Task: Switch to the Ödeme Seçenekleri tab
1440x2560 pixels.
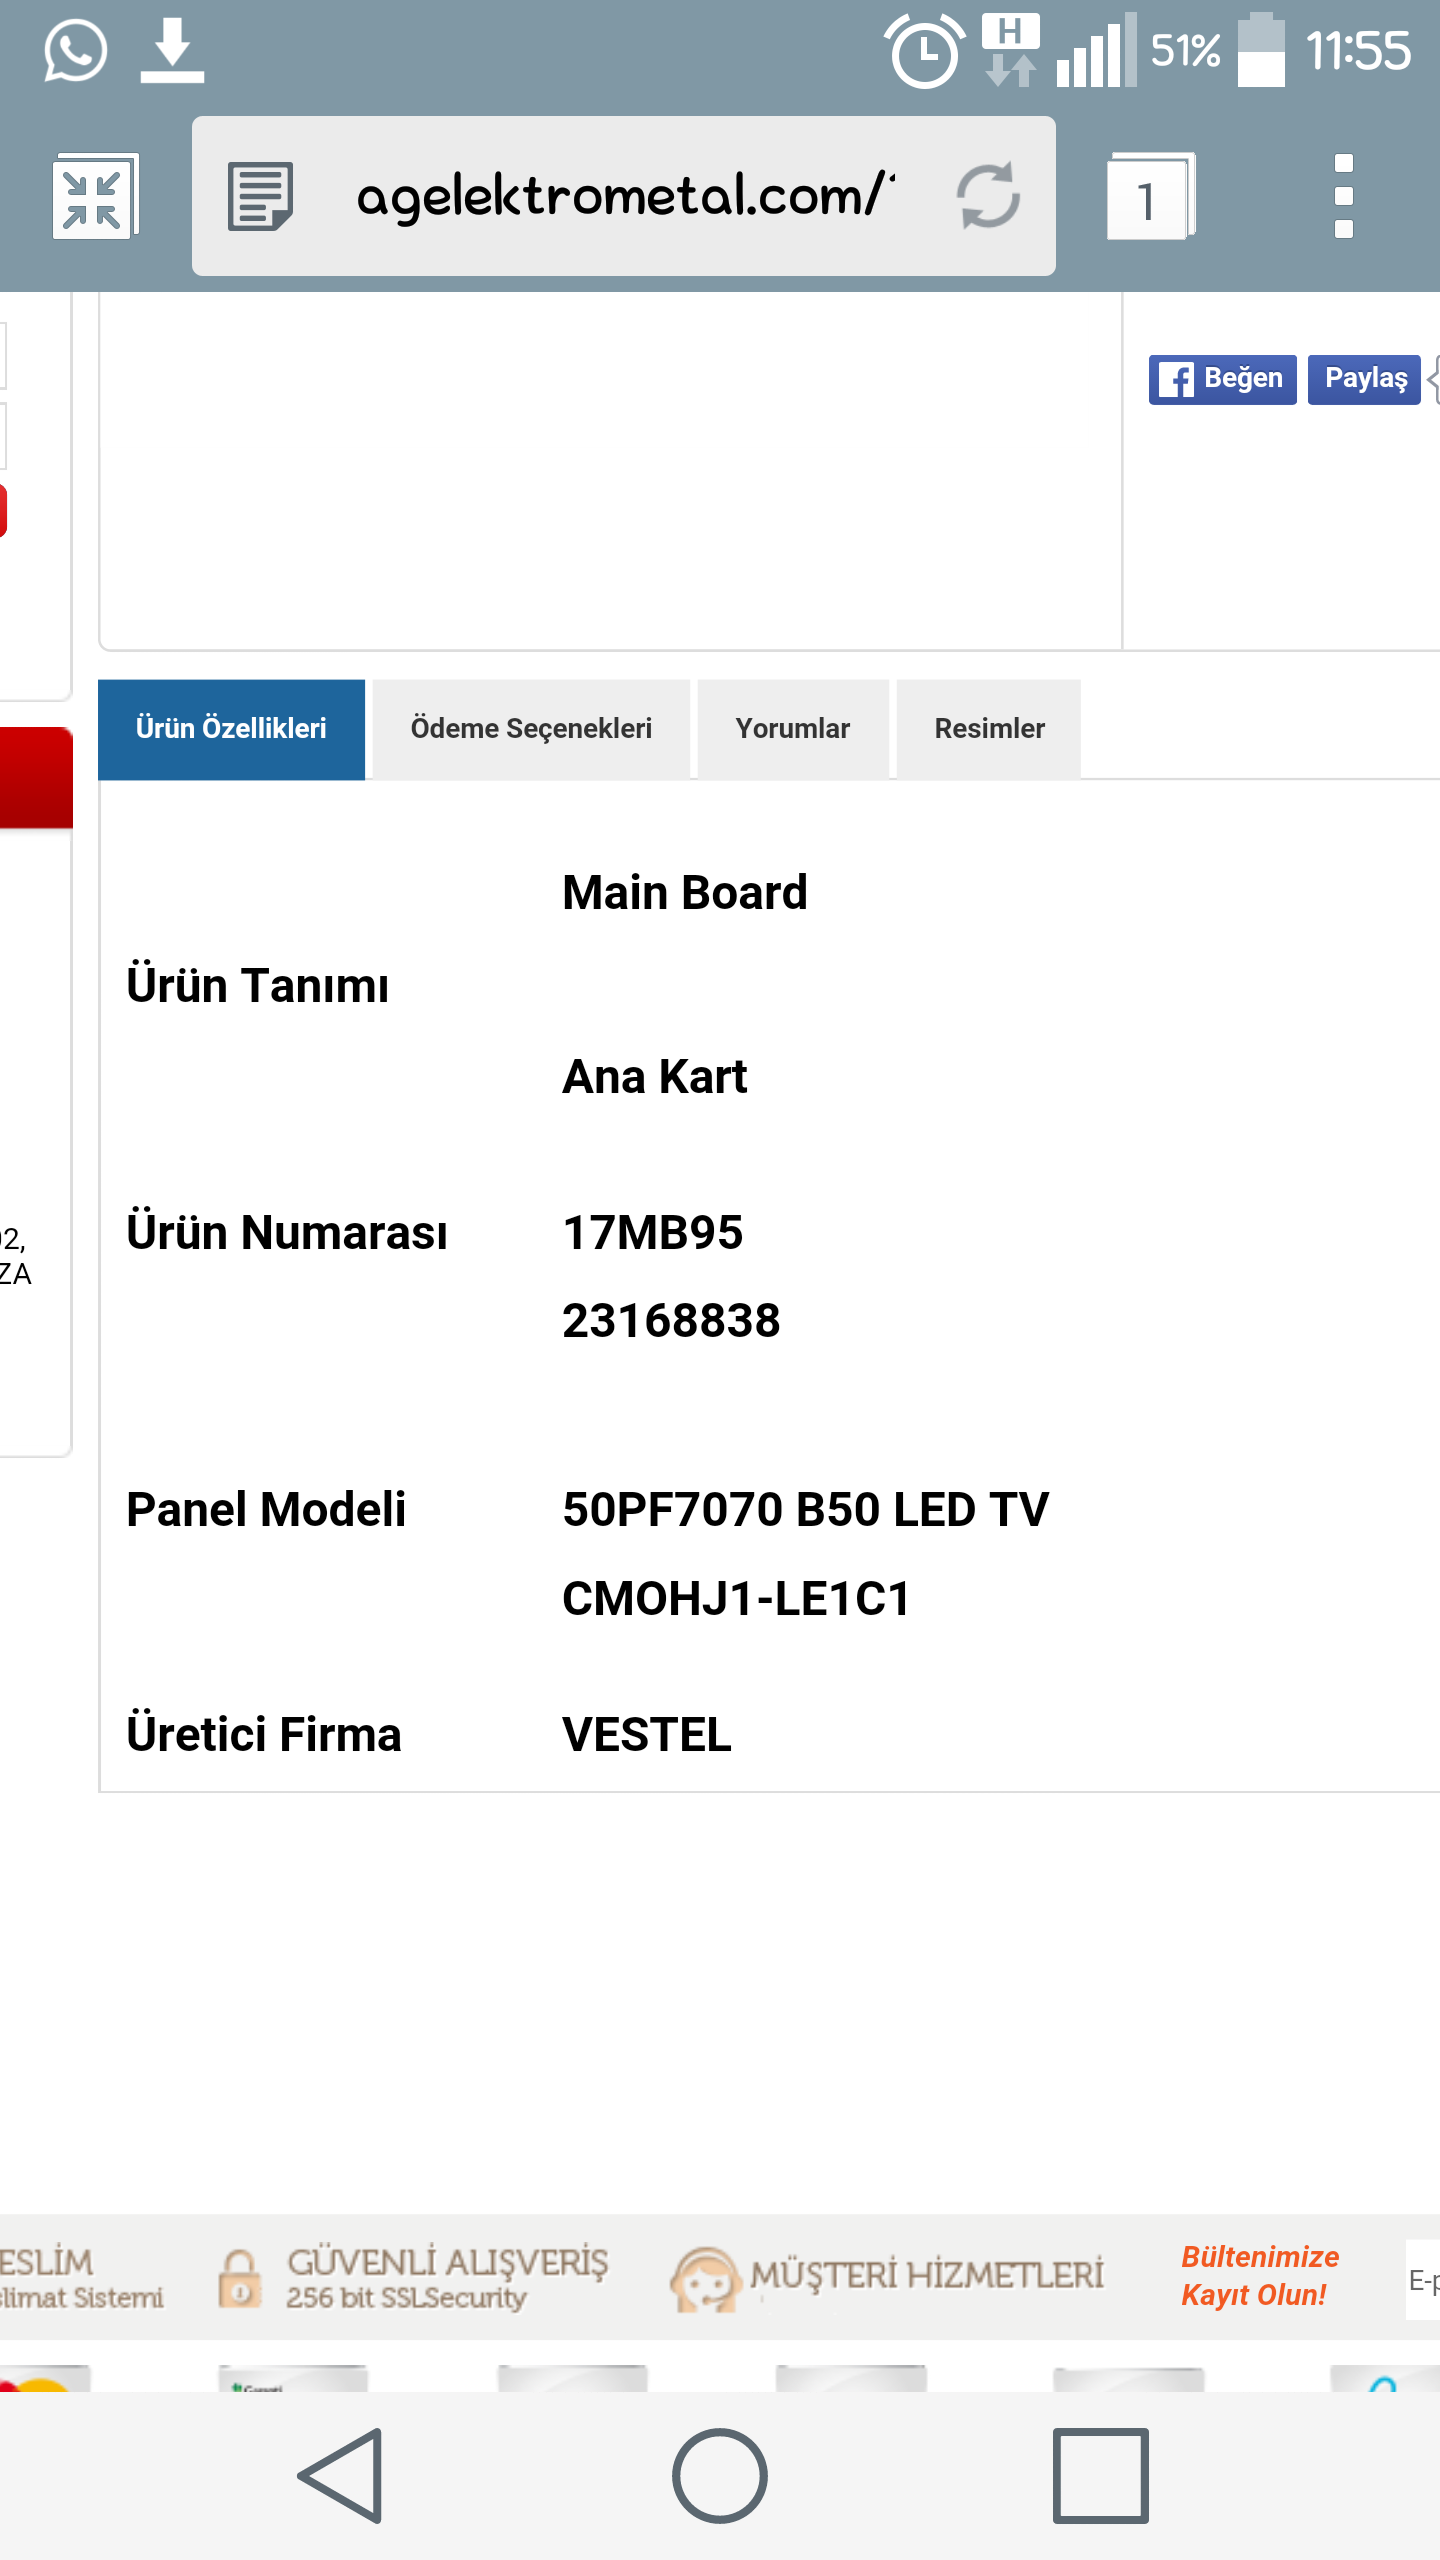Action: (x=531, y=729)
